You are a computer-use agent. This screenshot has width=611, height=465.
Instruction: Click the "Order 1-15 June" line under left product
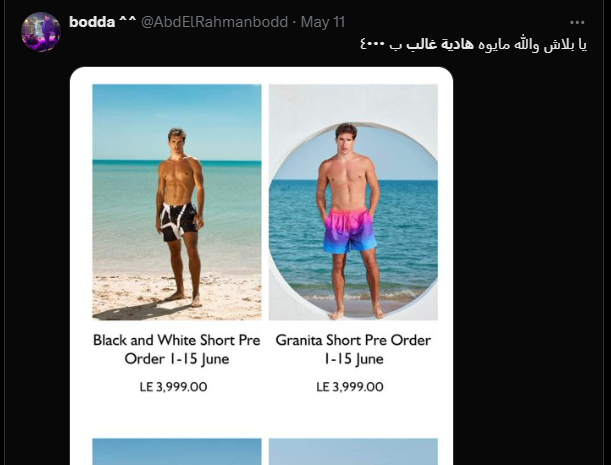click(177, 359)
